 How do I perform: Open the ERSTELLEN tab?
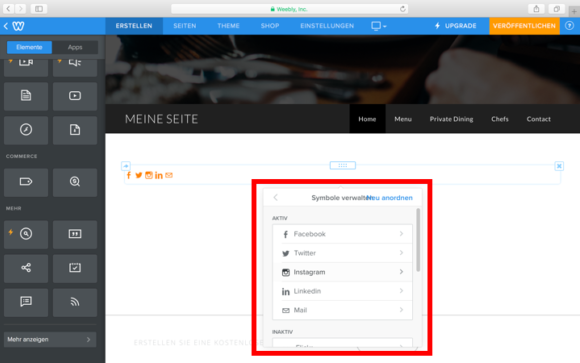[134, 26]
